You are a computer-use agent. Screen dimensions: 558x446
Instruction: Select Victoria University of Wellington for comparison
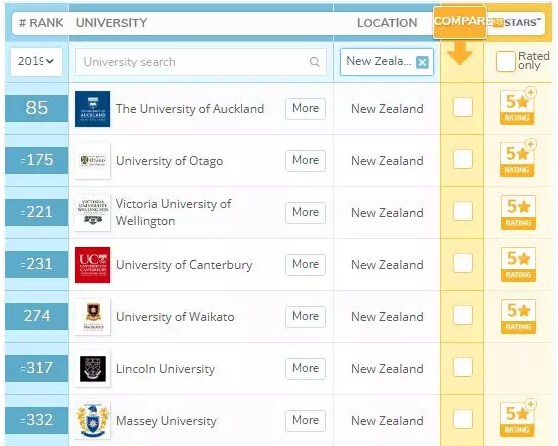pyautogui.click(x=463, y=211)
